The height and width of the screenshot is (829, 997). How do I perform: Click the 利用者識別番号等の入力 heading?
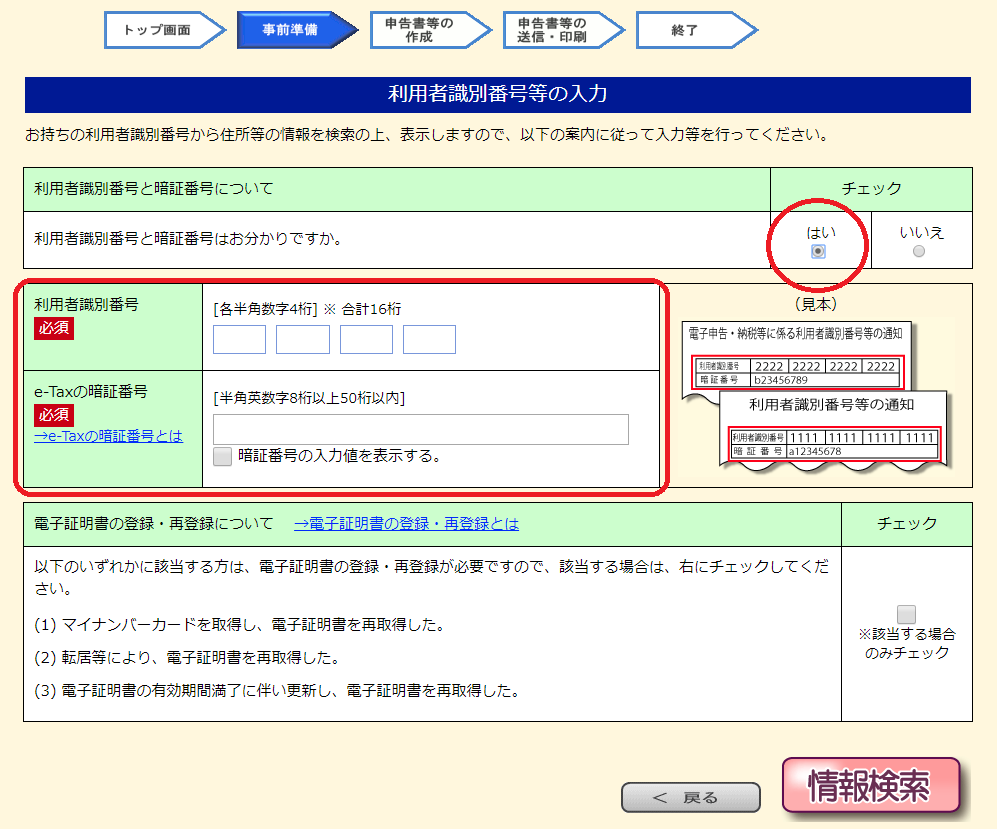point(498,94)
